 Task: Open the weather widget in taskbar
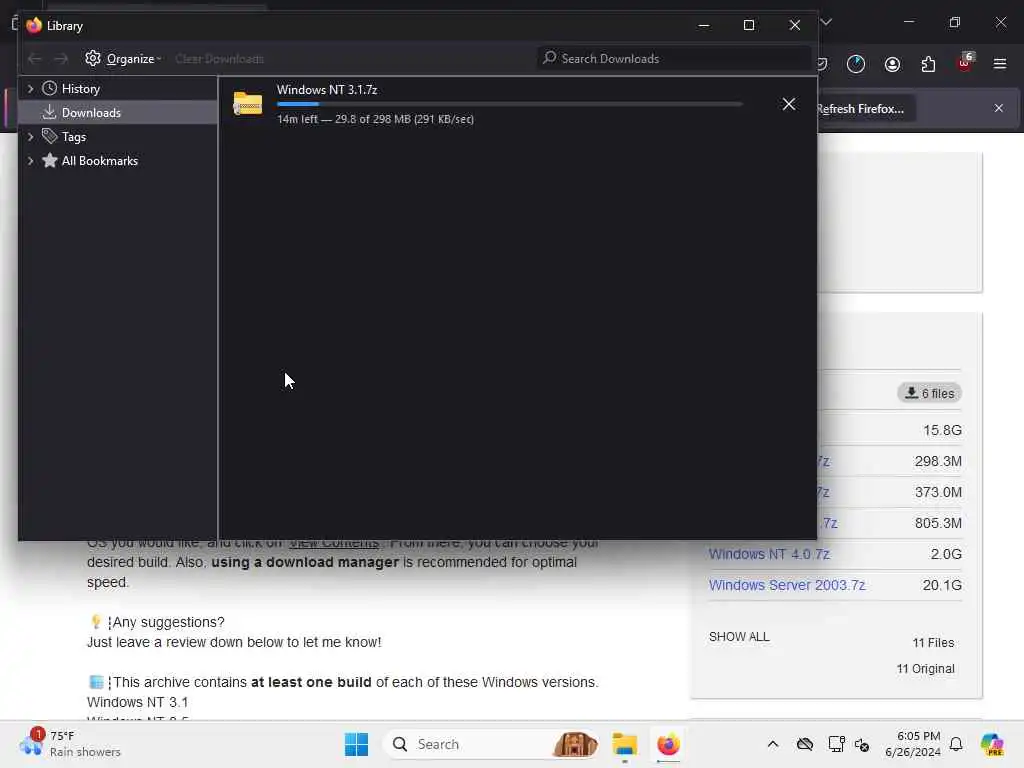pos(71,744)
